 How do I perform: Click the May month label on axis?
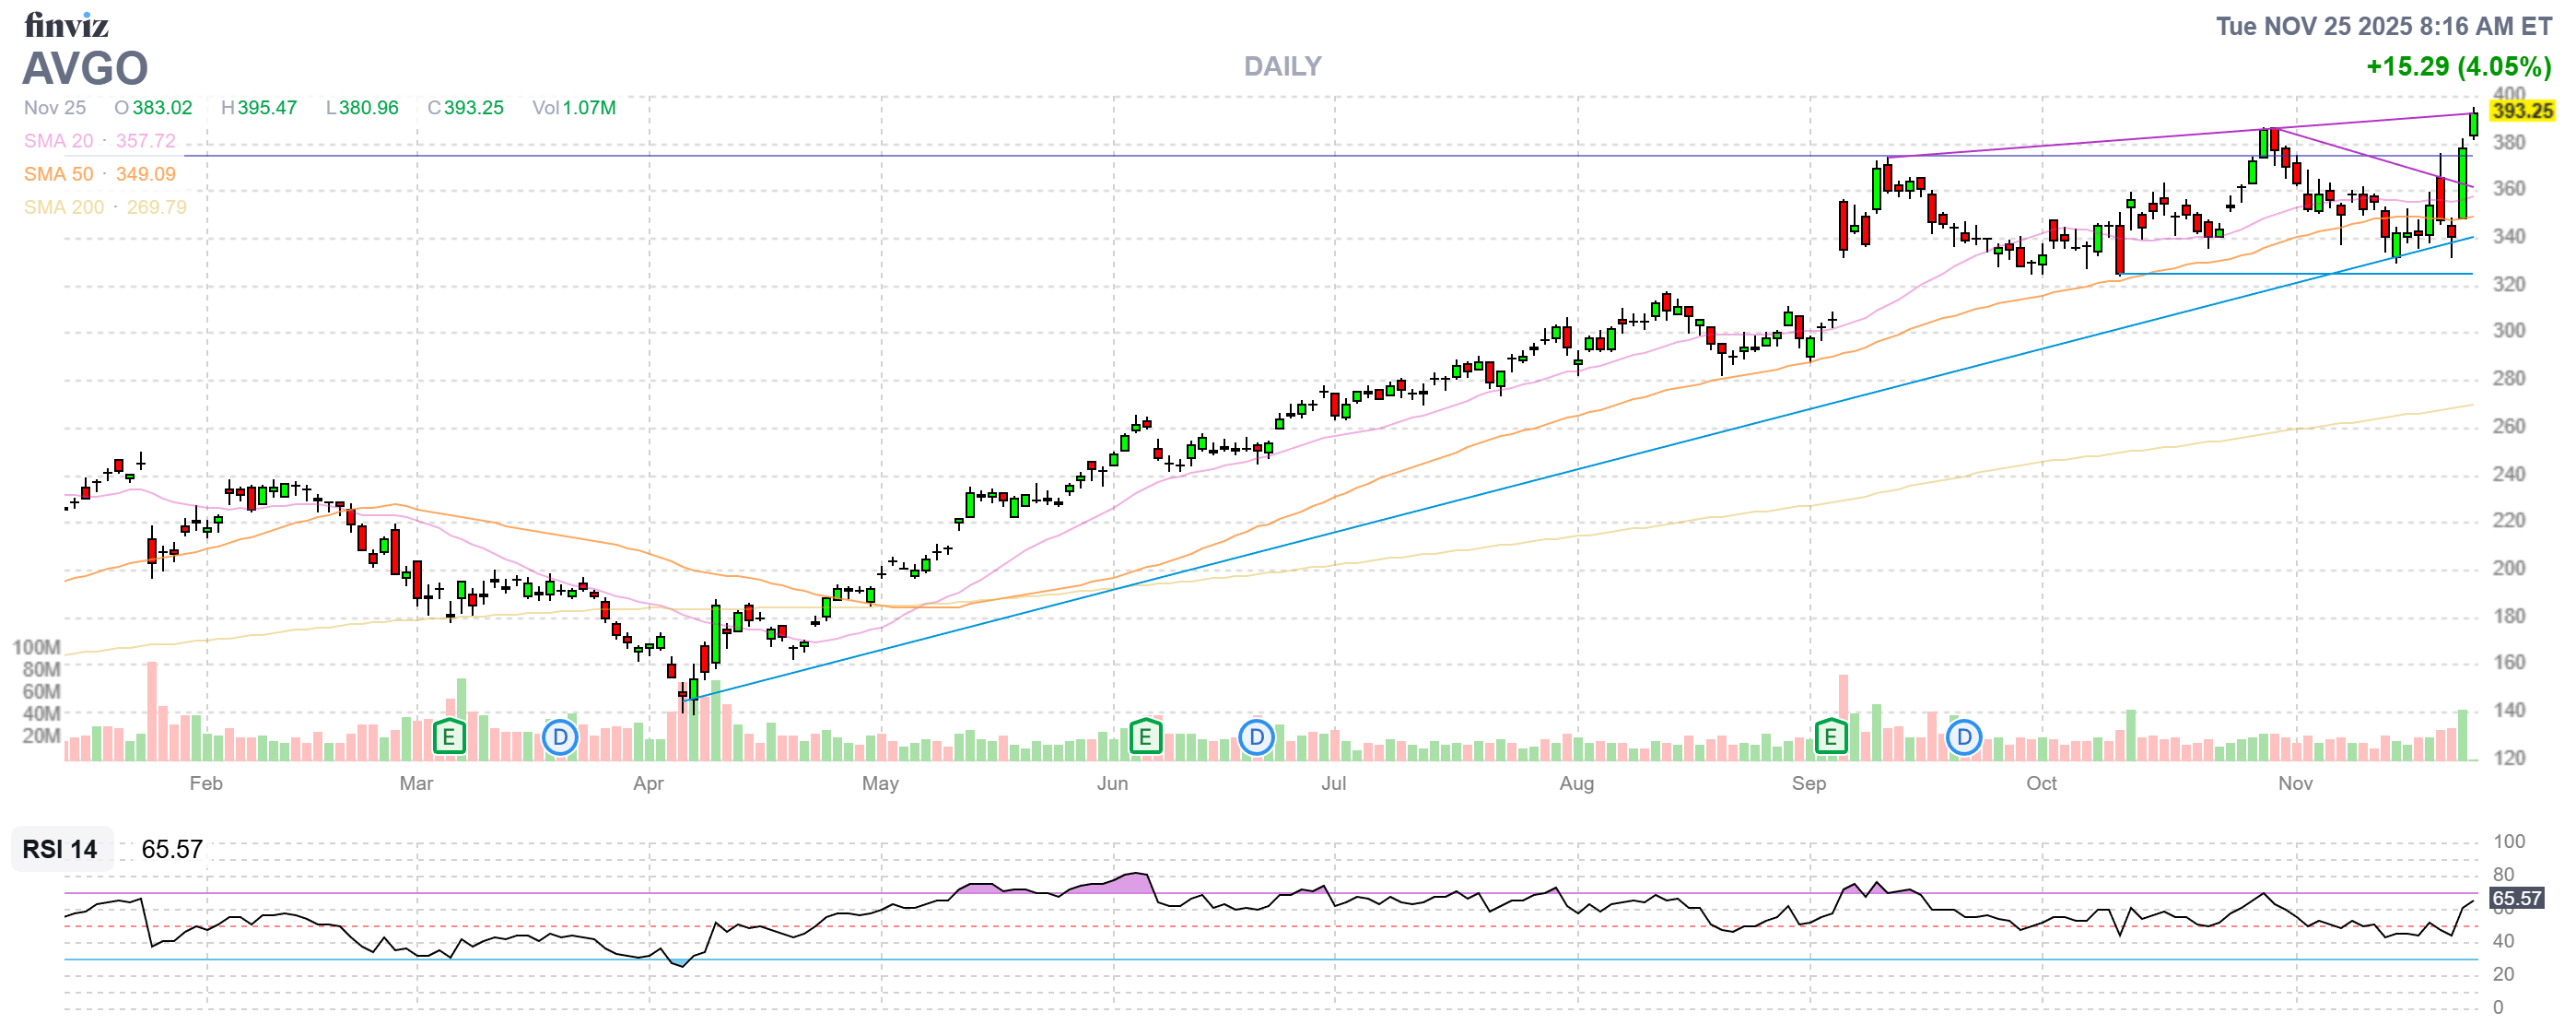point(880,783)
